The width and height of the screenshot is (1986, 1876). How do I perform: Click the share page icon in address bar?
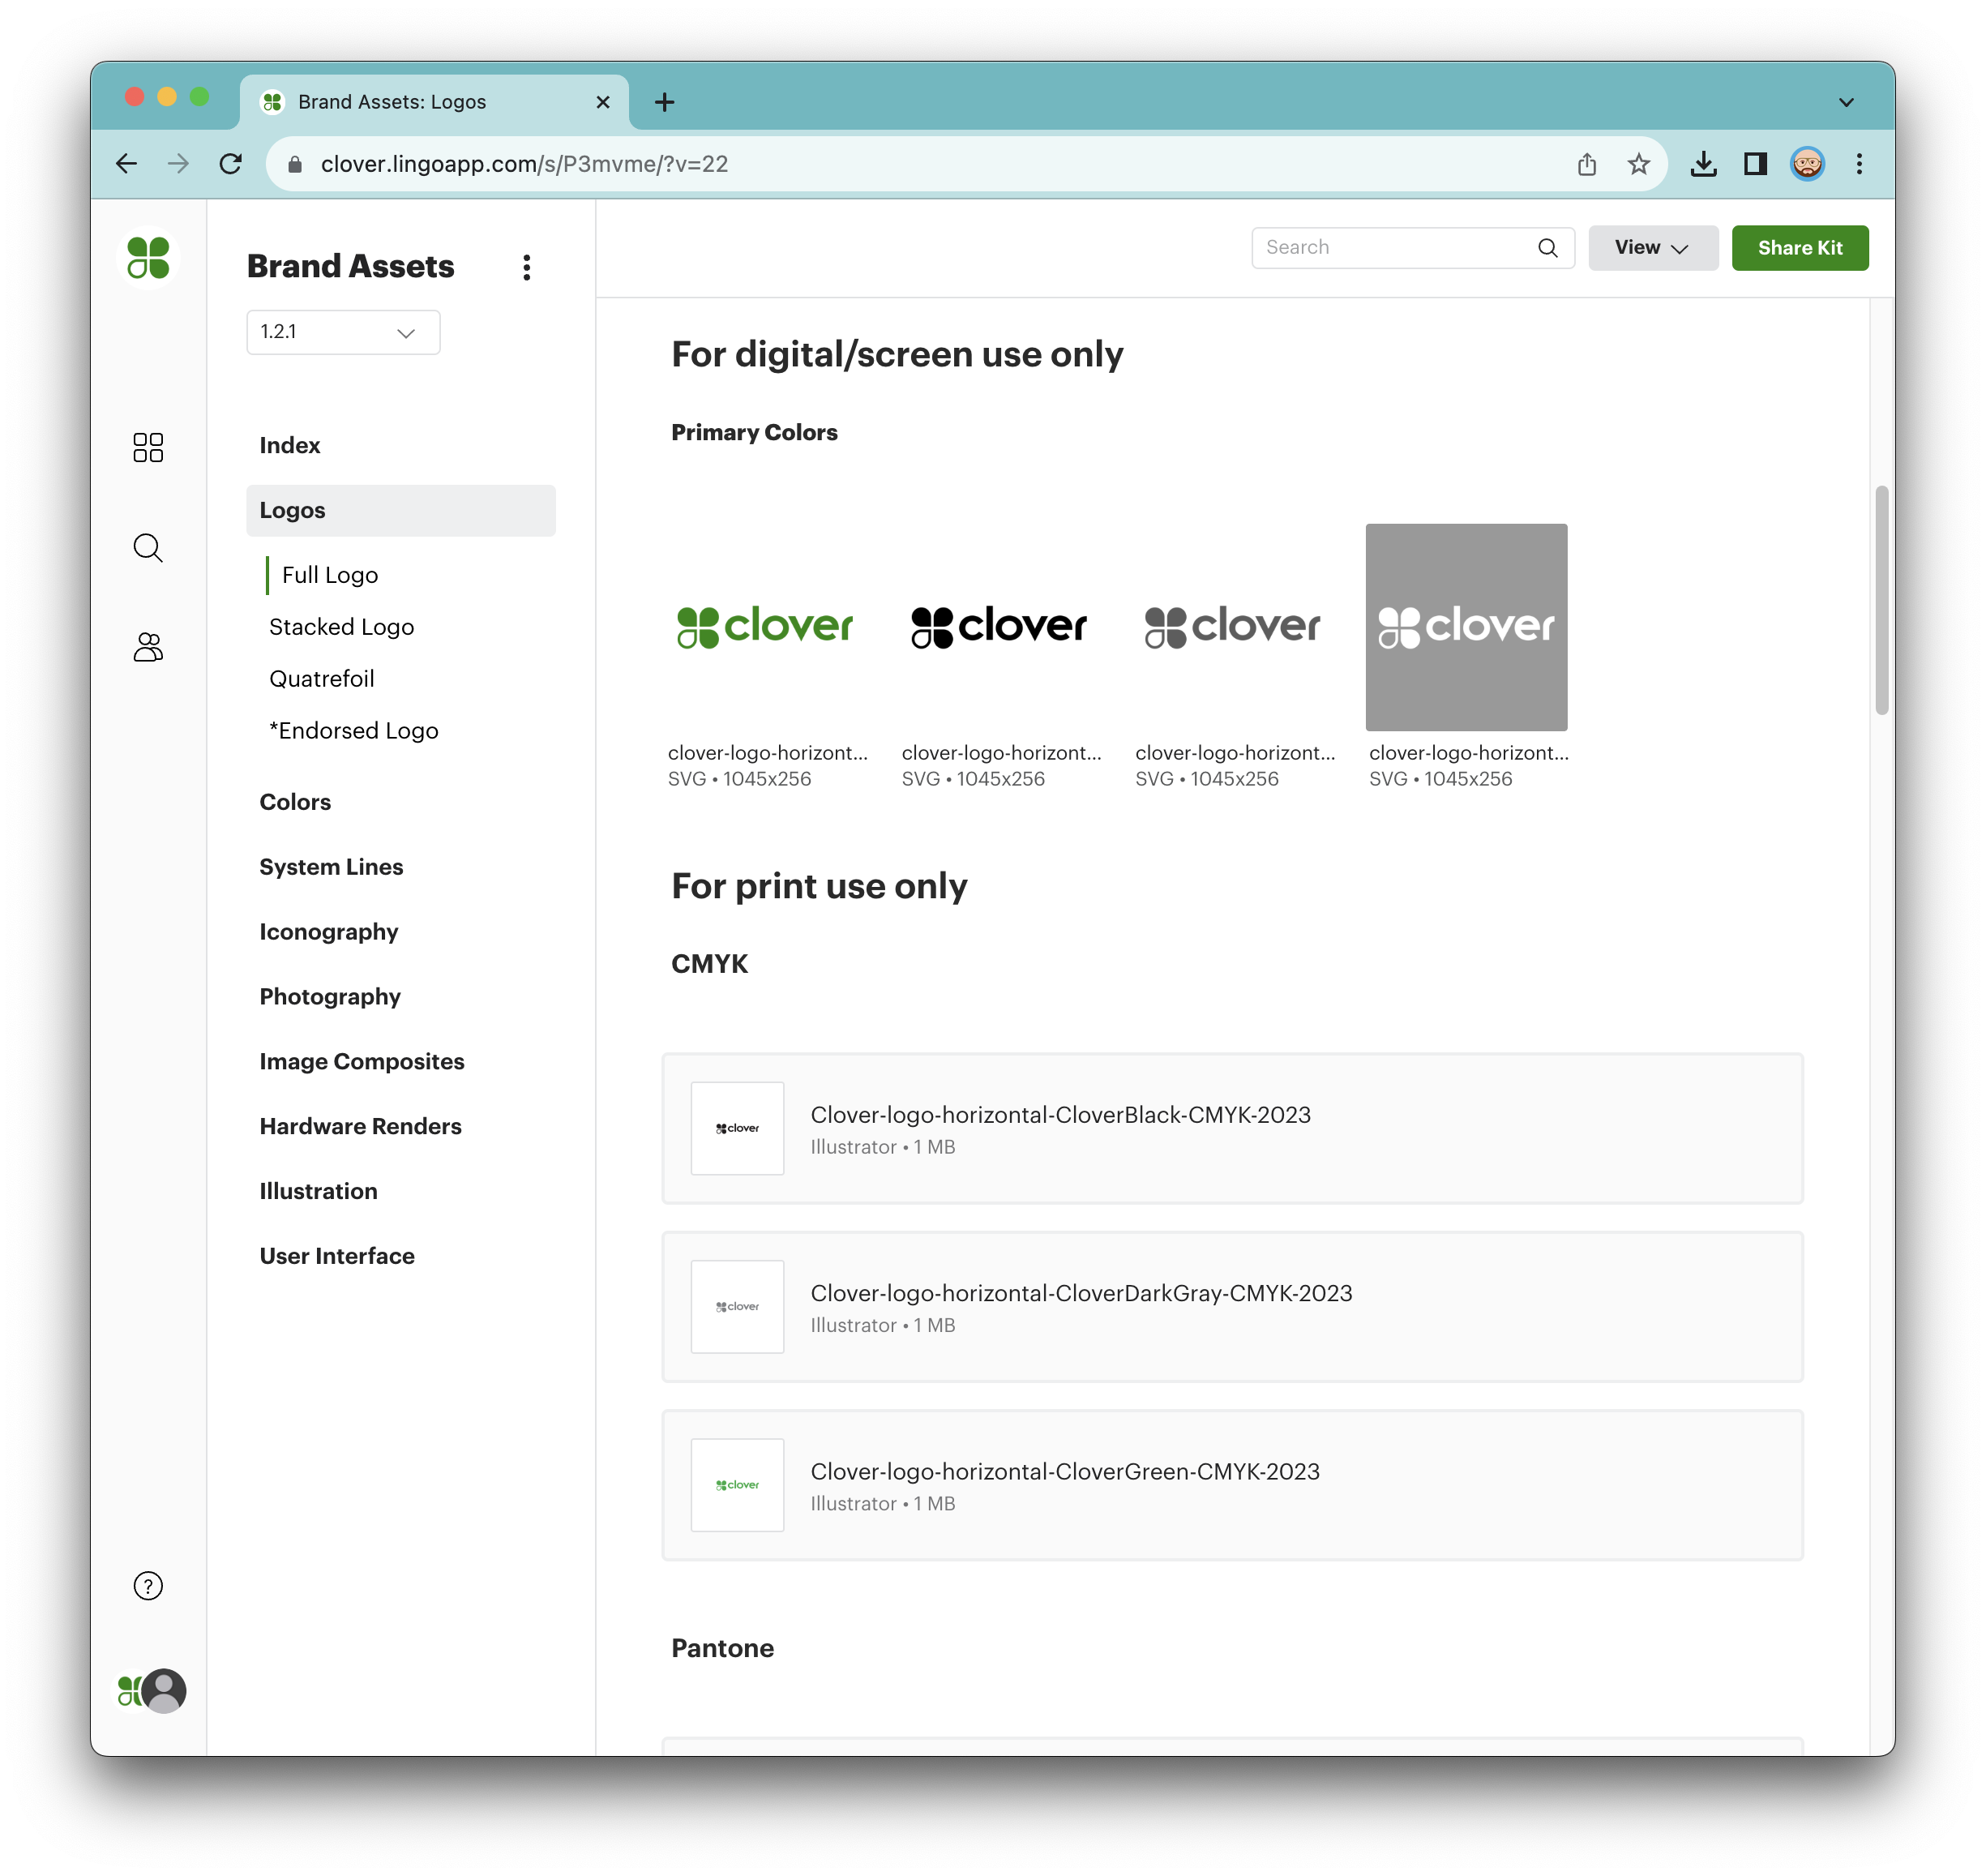[1587, 164]
